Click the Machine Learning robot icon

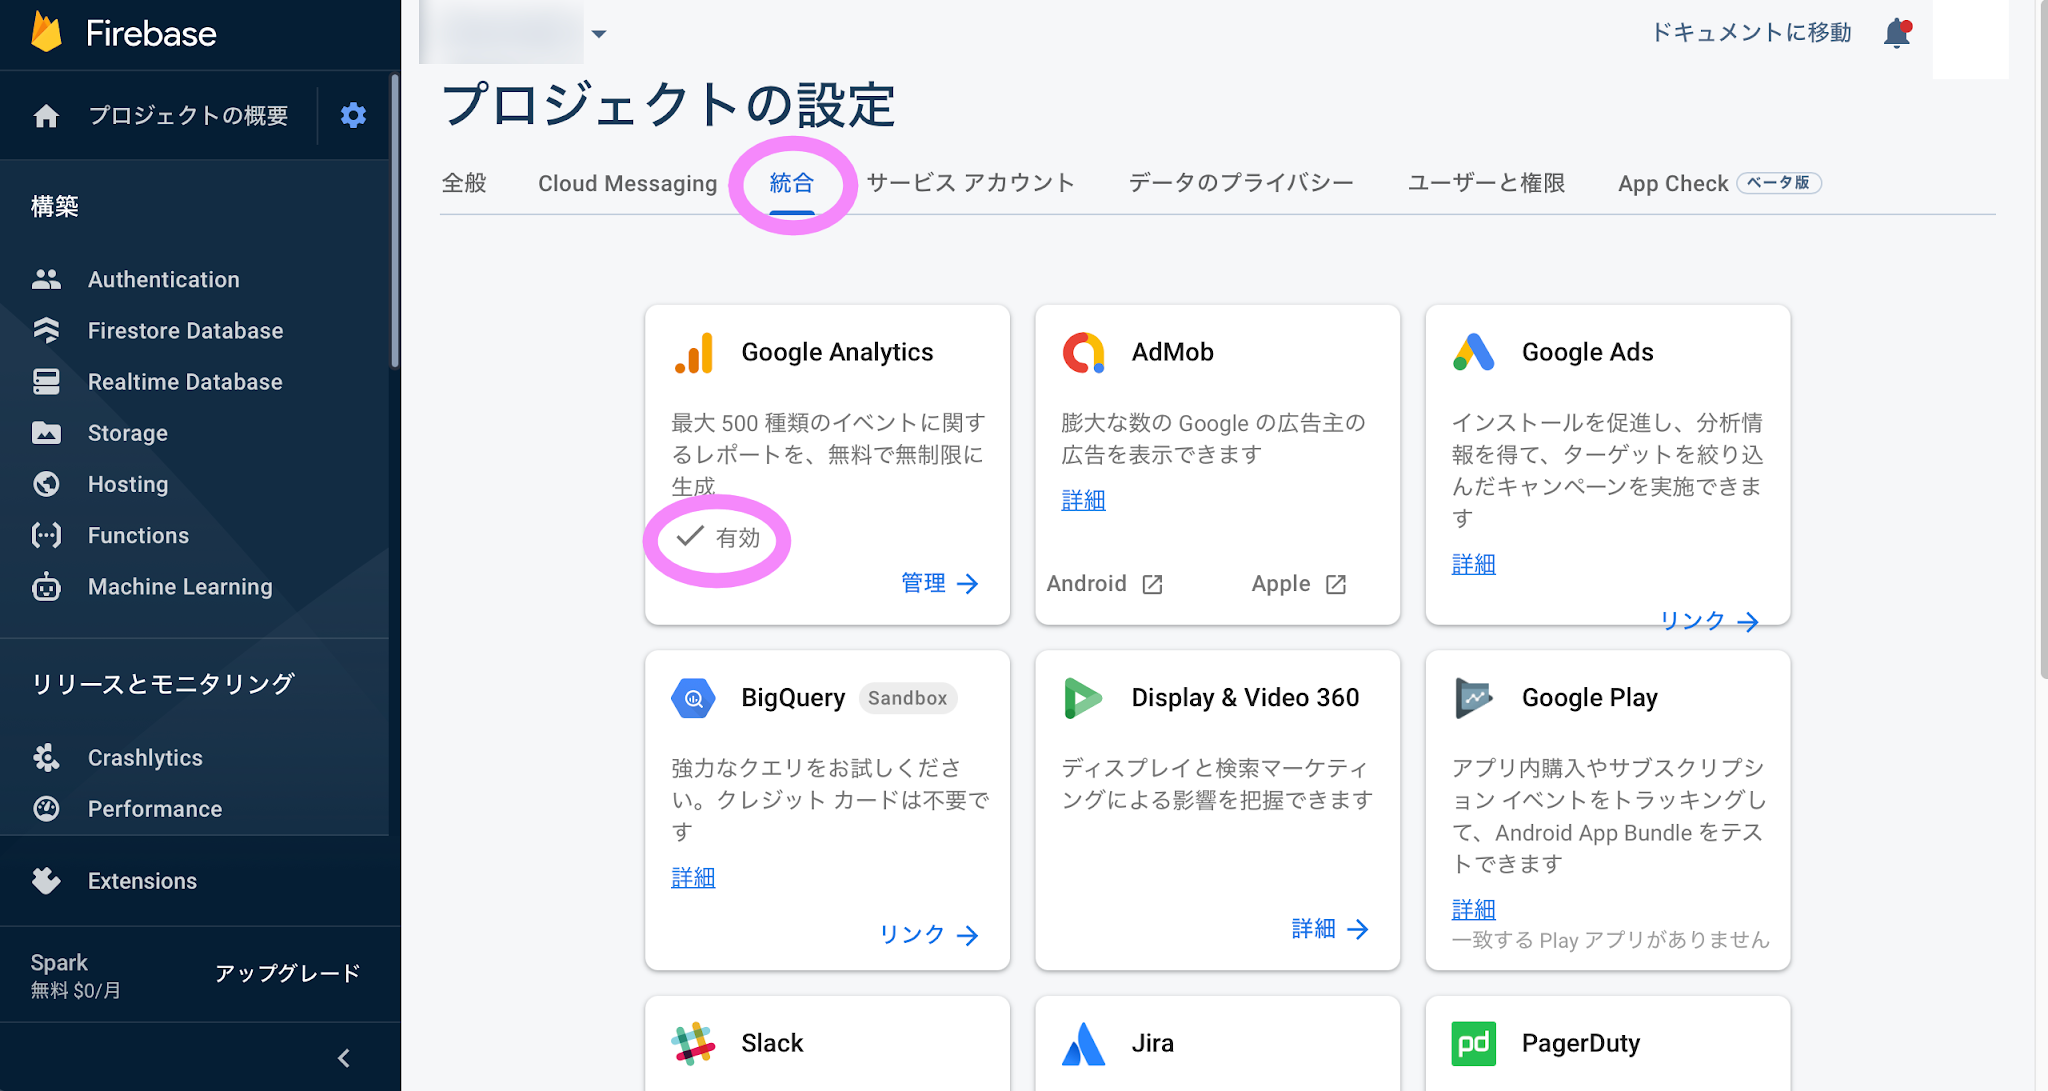point(46,586)
